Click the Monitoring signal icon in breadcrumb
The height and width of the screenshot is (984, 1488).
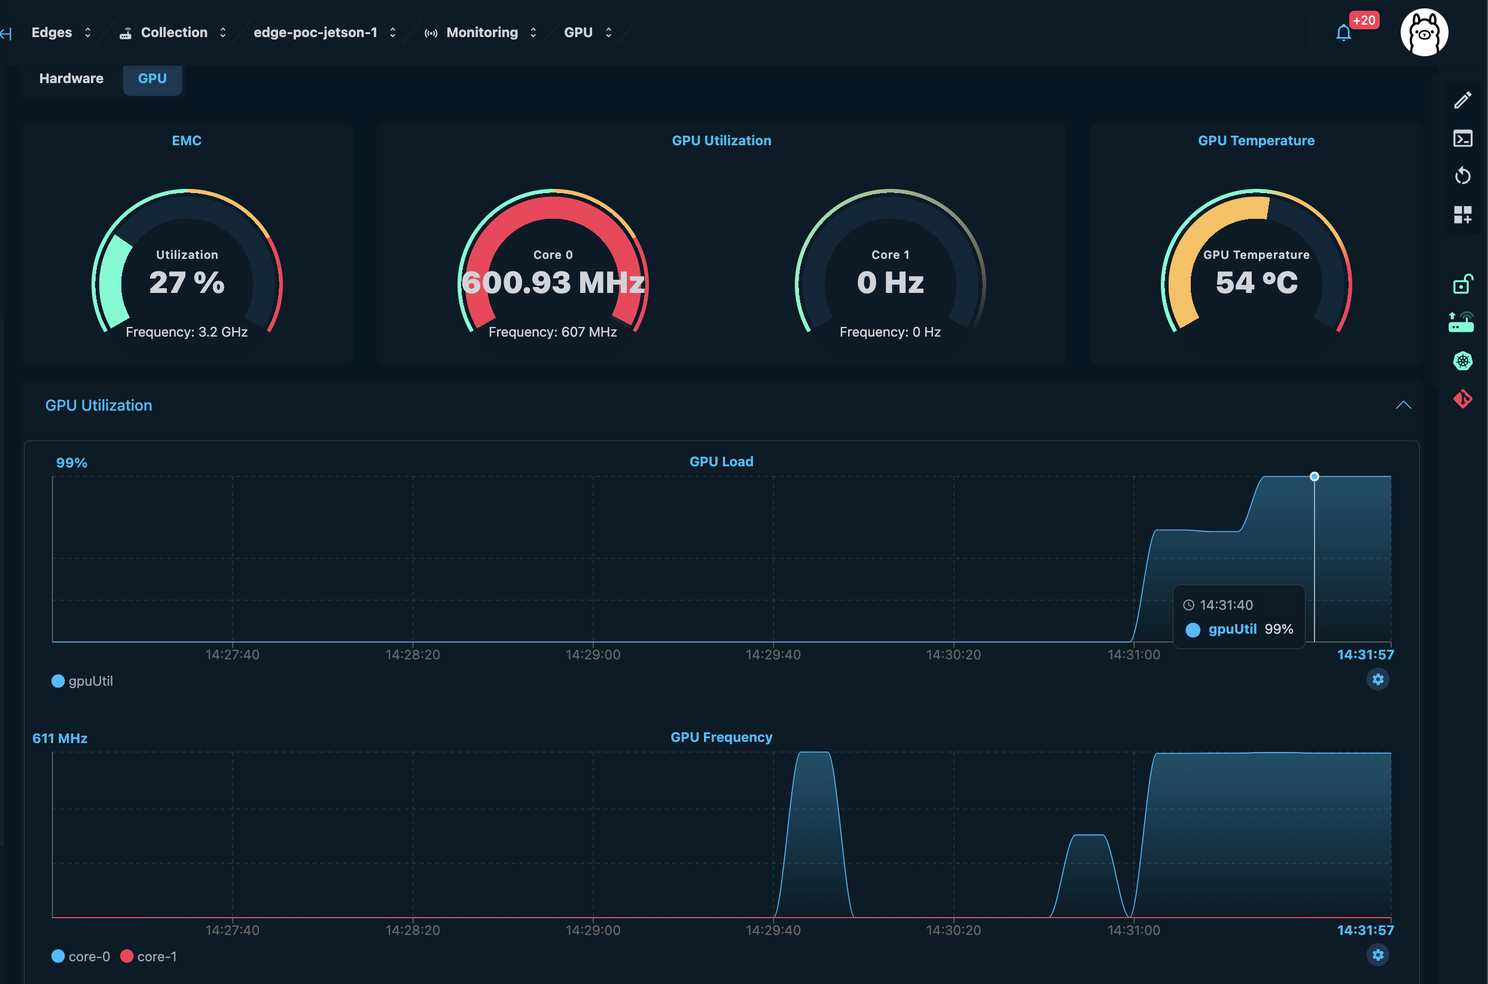pyautogui.click(x=431, y=33)
